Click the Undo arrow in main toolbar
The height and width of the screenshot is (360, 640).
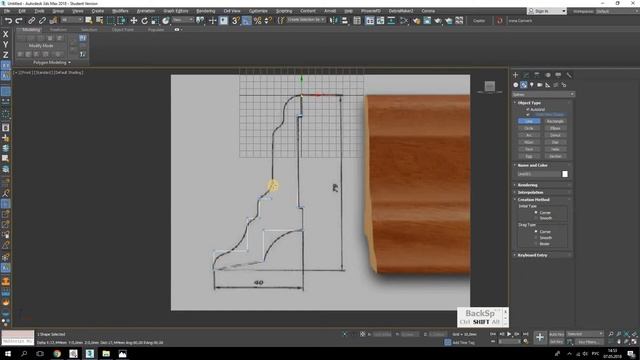point(8,20)
